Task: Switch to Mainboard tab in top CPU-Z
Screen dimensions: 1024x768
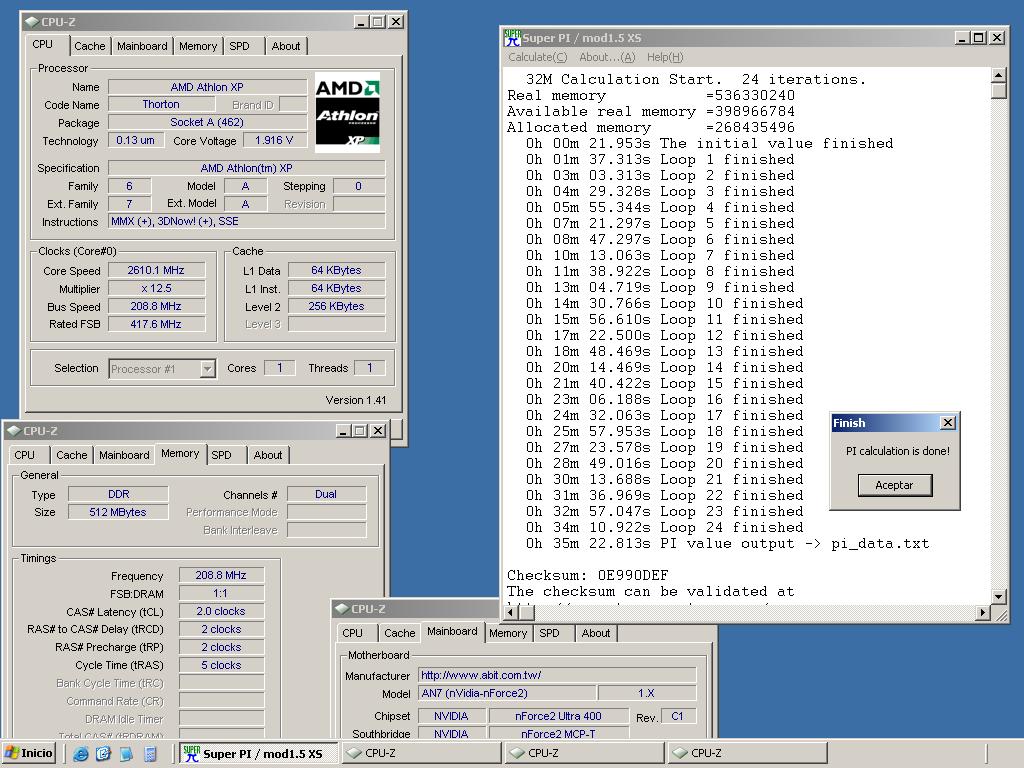Action: pos(142,46)
